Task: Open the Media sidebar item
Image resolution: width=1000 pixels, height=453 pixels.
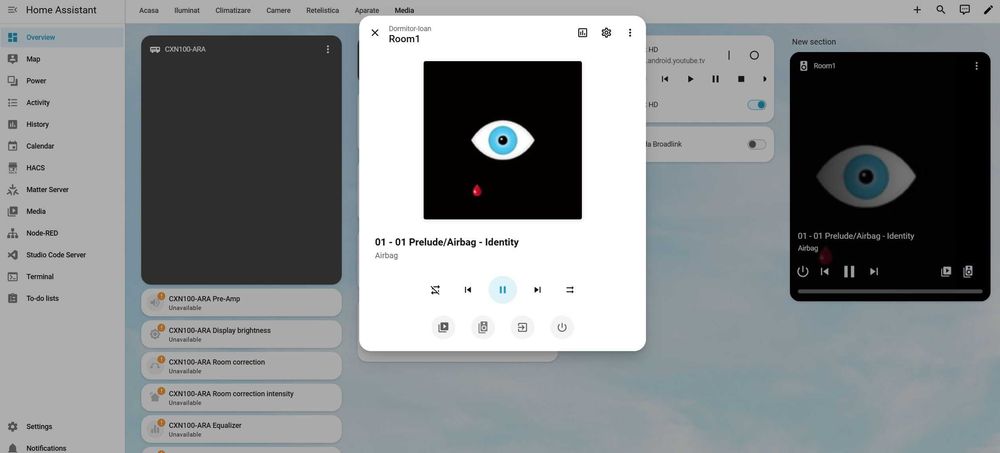Action: (62, 211)
